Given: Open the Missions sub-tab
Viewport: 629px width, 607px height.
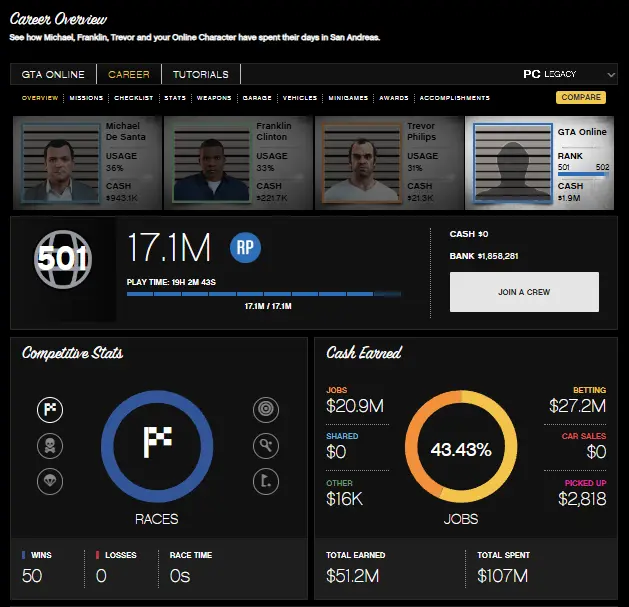Looking at the screenshot, I should [x=86, y=98].
